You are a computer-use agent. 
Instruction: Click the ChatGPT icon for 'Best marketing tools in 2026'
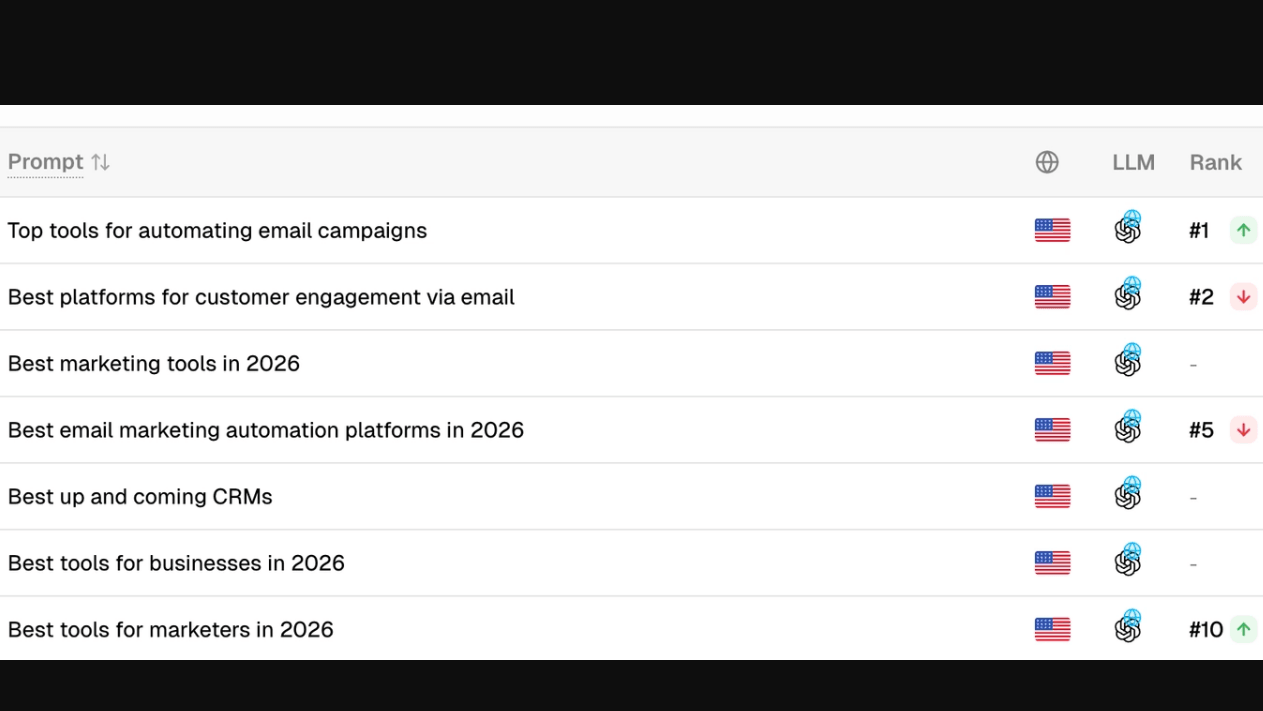[x=1129, y=362]
